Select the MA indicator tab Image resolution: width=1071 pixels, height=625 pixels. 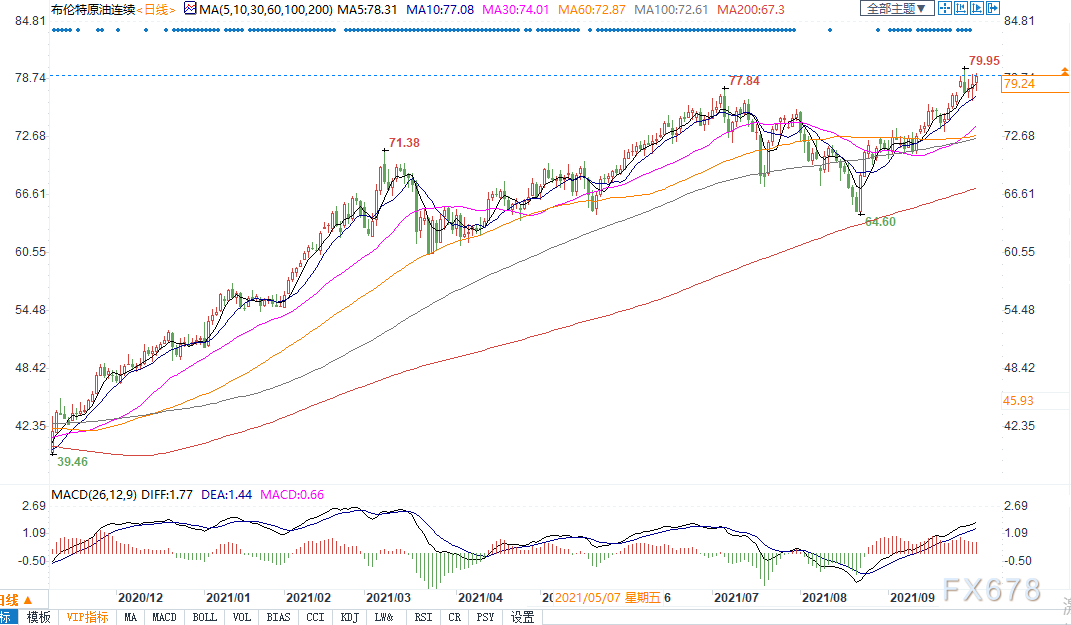pyautogui.click(x=130, y=617)
